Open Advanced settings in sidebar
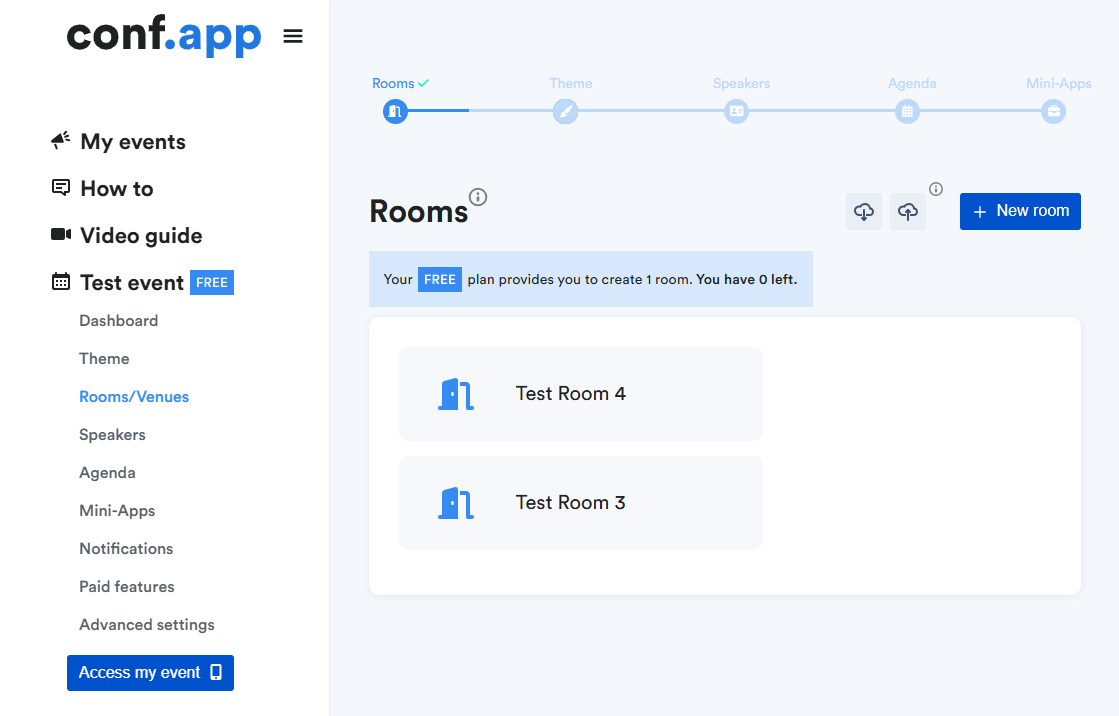1119x716 pixels. (x=147, y=625)
